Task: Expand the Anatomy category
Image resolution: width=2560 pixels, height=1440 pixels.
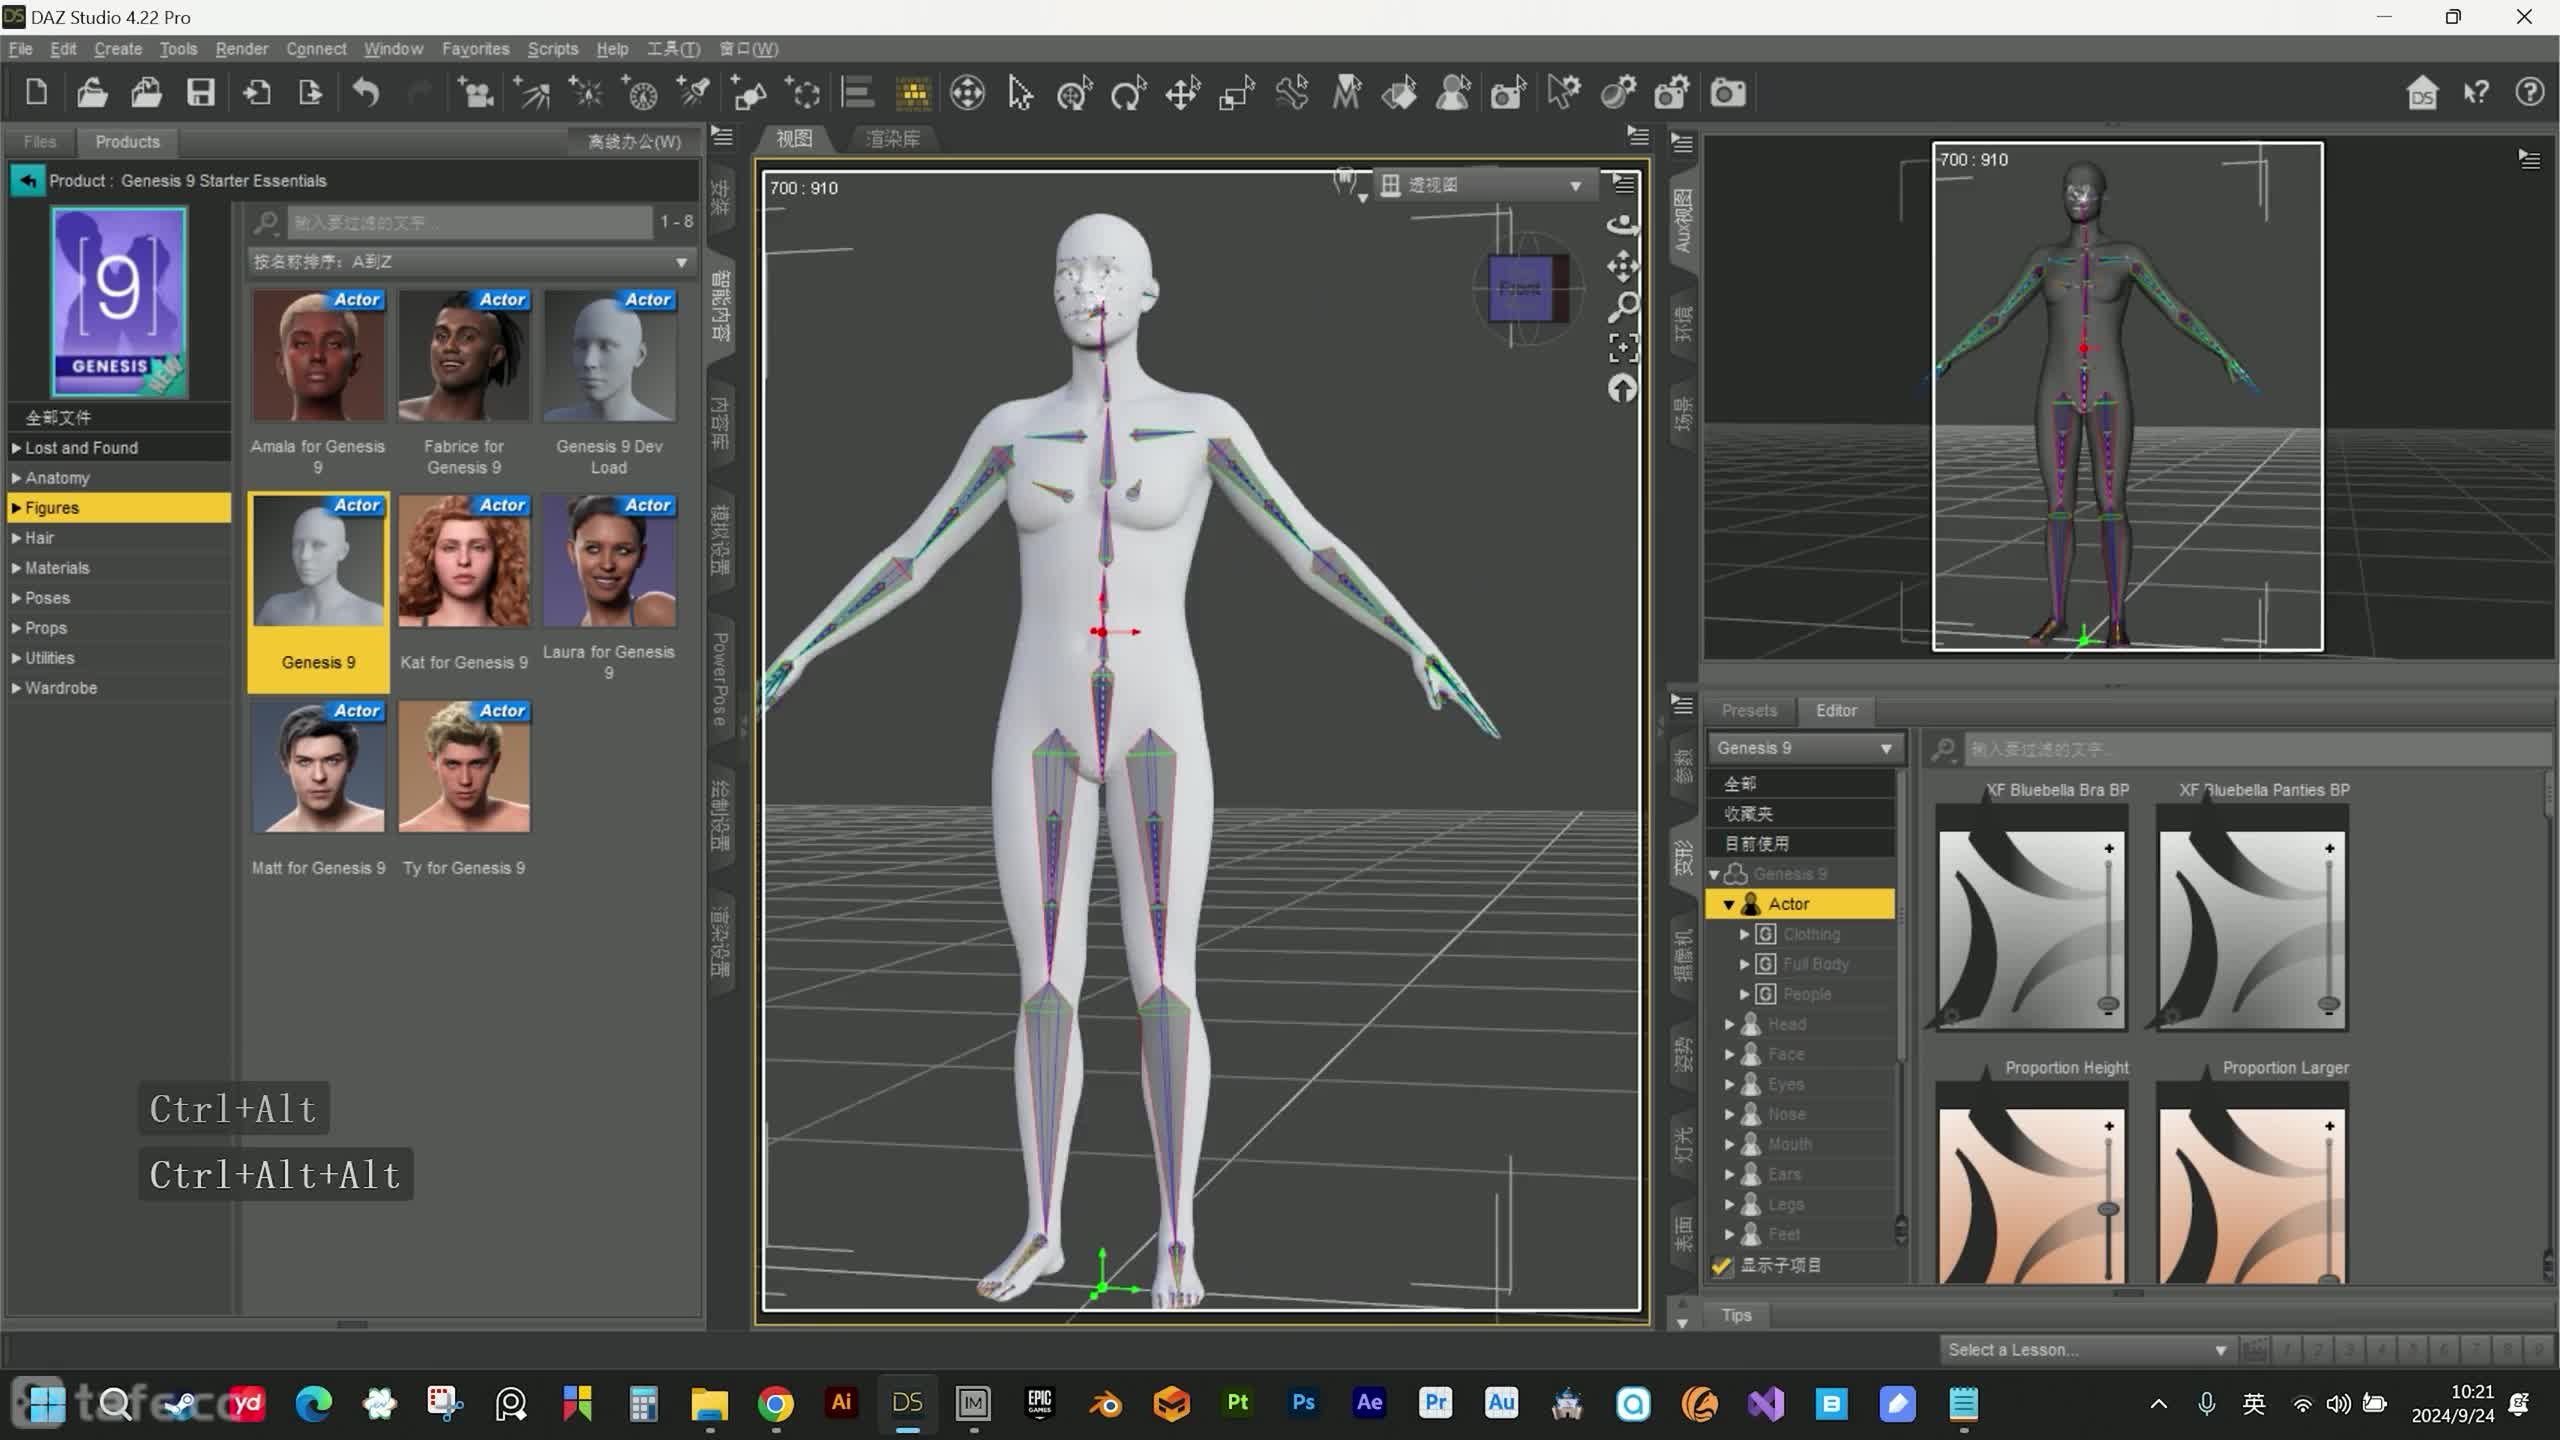Action: pyautogui.click(x=16, y=478)
